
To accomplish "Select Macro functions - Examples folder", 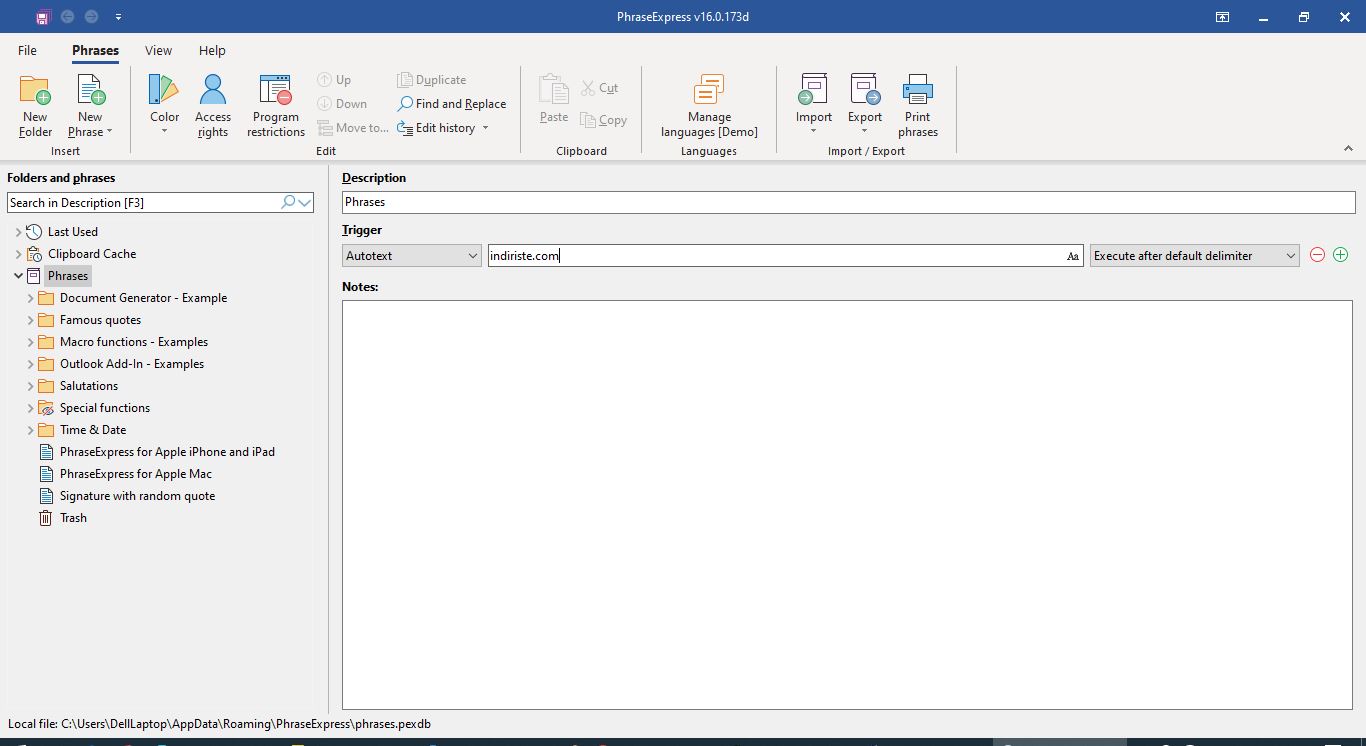I will click(134, 342).
